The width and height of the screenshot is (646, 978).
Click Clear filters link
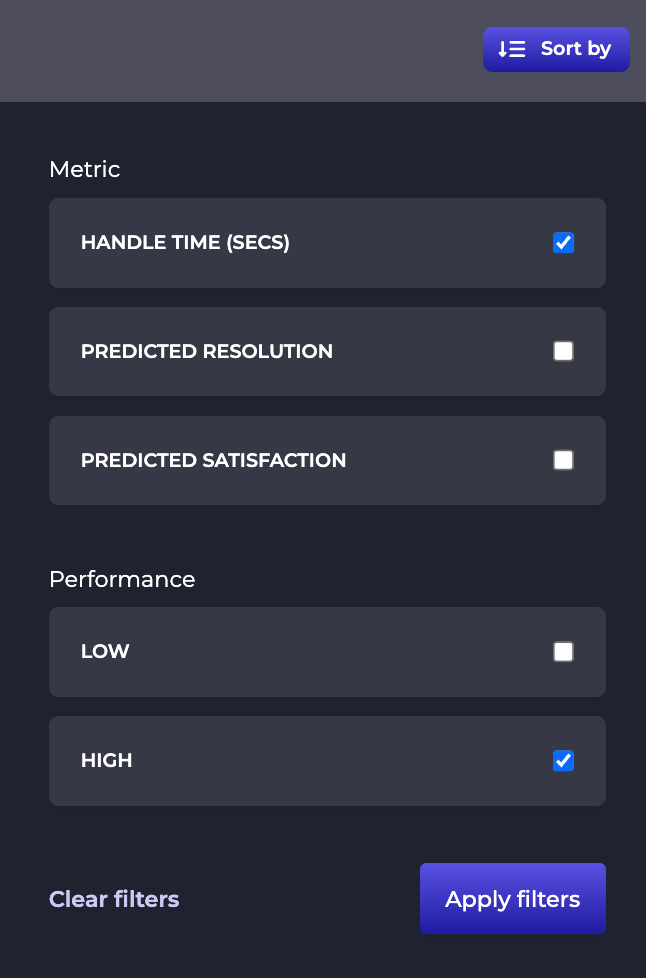click(x=114, y=899)
